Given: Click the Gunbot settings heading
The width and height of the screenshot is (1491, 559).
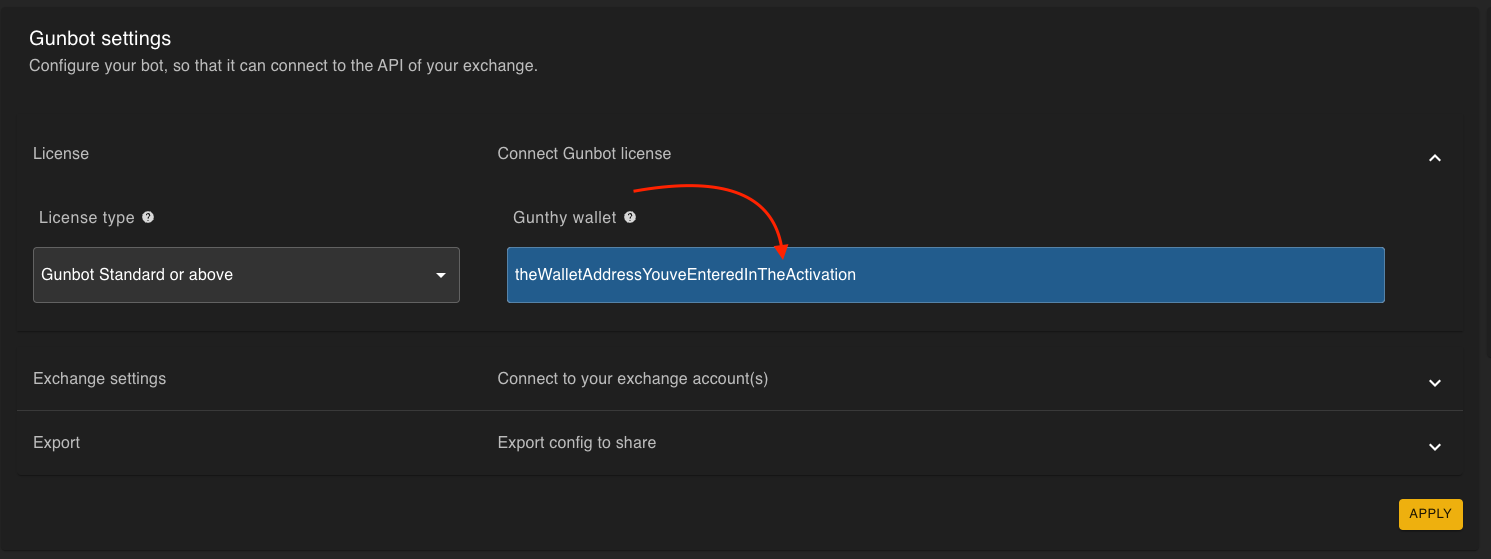Looking at the screenshot, I should click(100, 39).
